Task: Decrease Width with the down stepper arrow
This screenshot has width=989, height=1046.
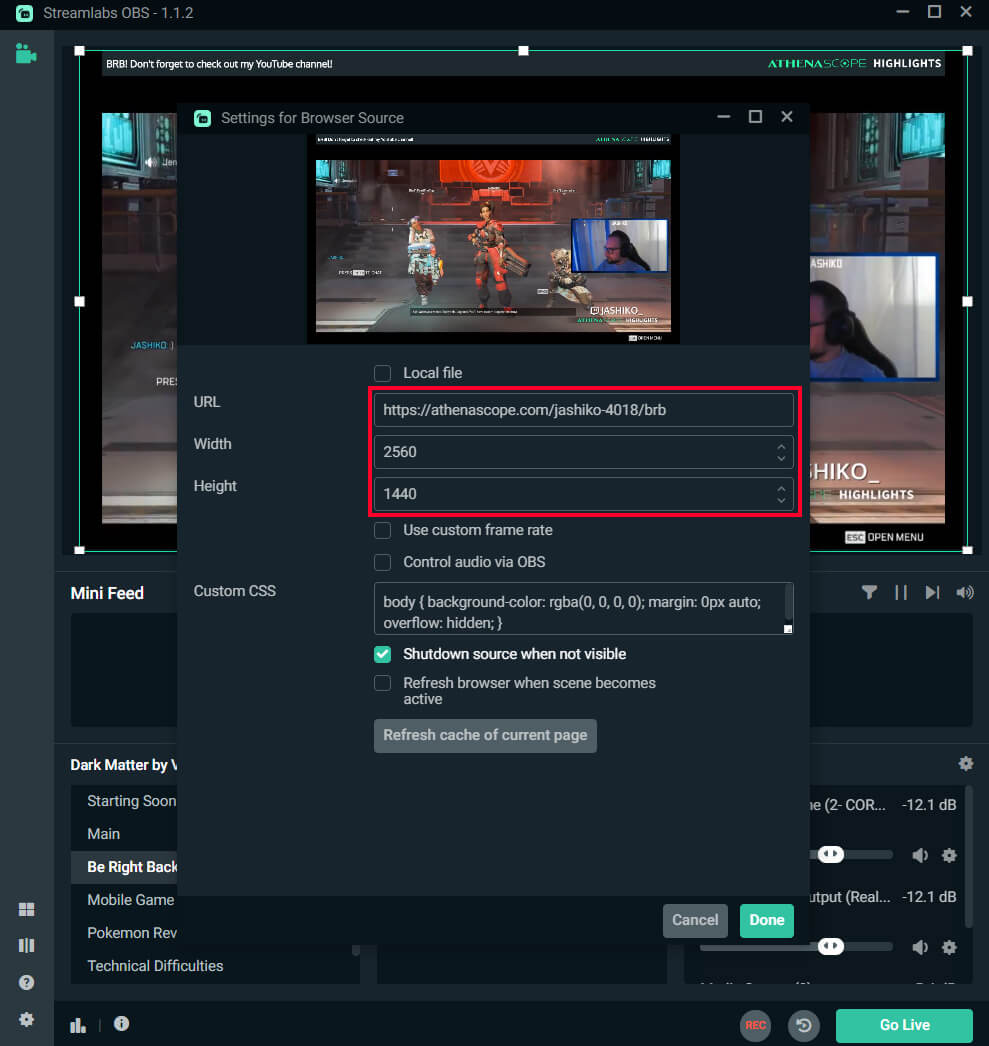Action: (781, 458)
